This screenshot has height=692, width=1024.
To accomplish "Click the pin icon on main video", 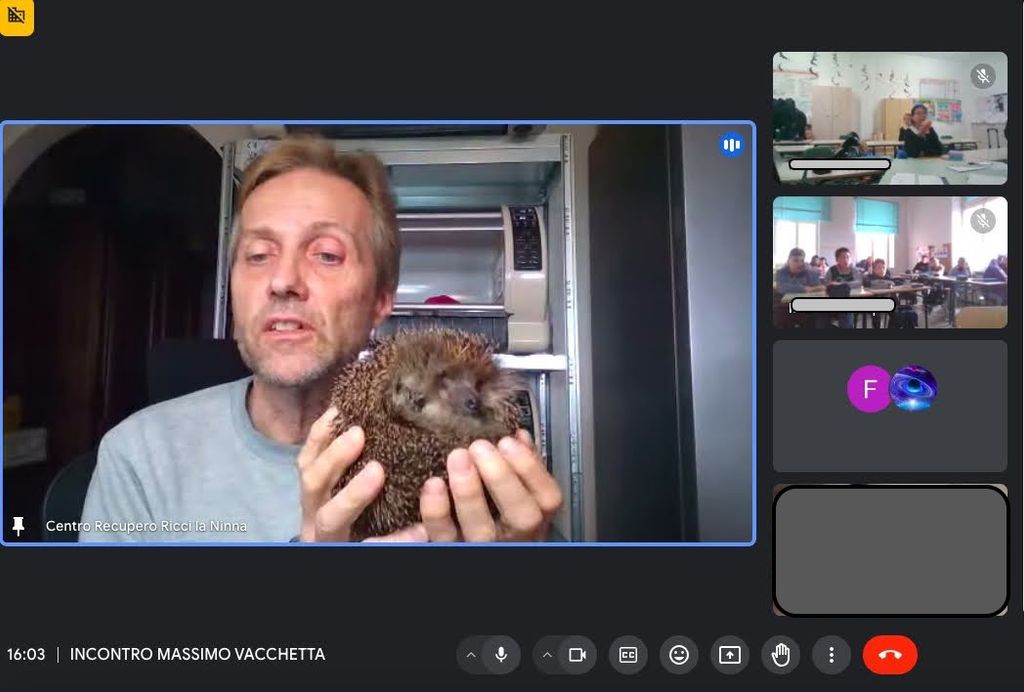I will (18, 525).
